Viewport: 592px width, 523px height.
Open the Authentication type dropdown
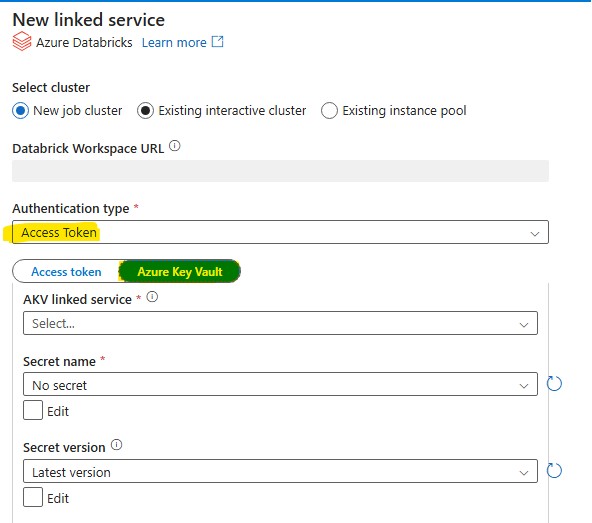[280, 232]
